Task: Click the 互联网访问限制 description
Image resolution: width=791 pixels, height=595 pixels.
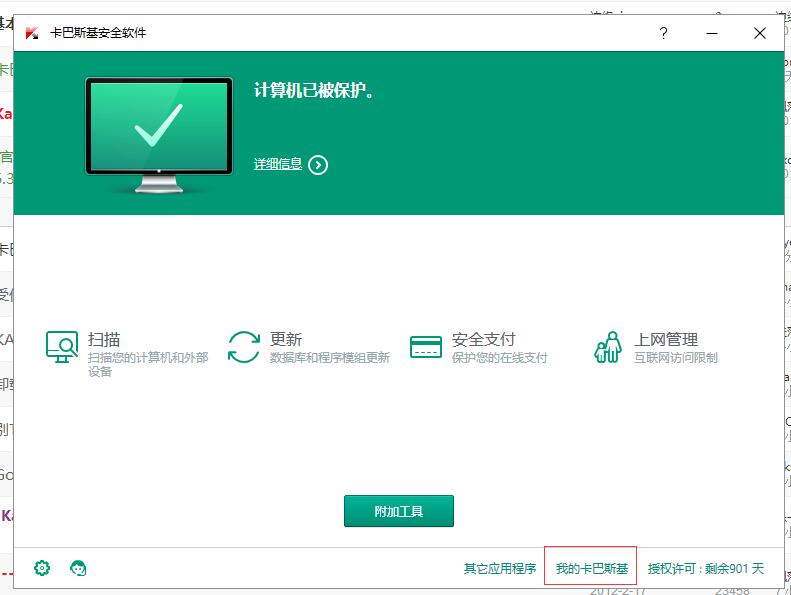Action: (x=676, y=358)
